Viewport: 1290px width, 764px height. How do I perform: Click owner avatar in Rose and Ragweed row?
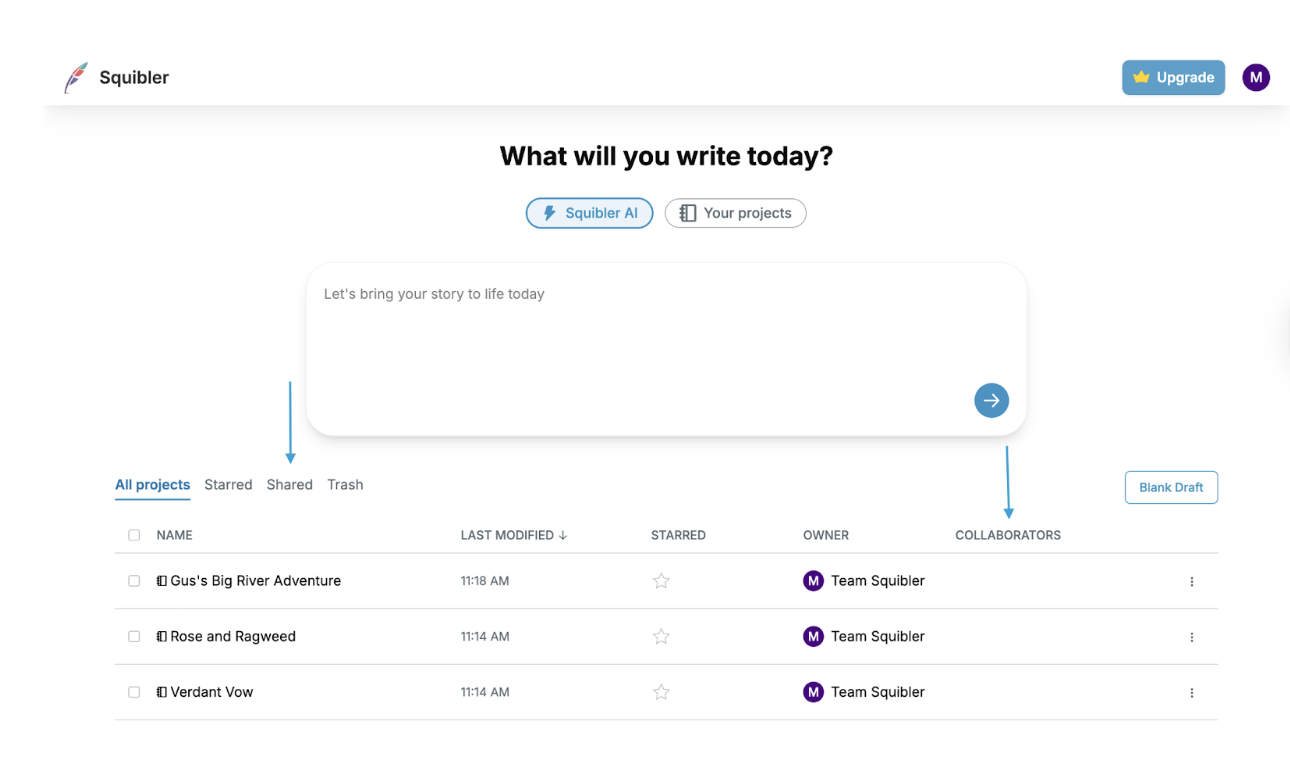813,636
